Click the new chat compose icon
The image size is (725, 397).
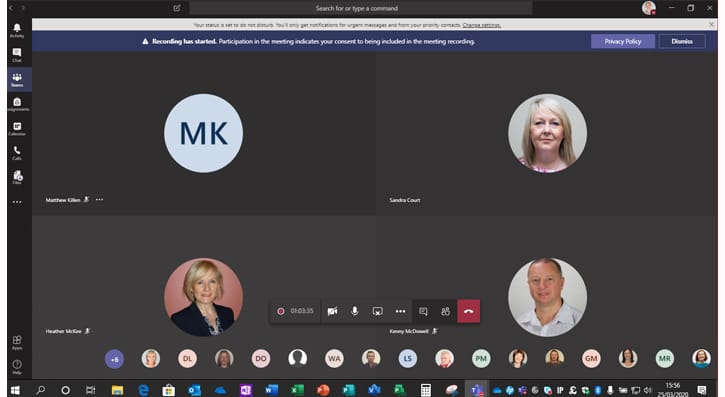click(x=177, y=8)
